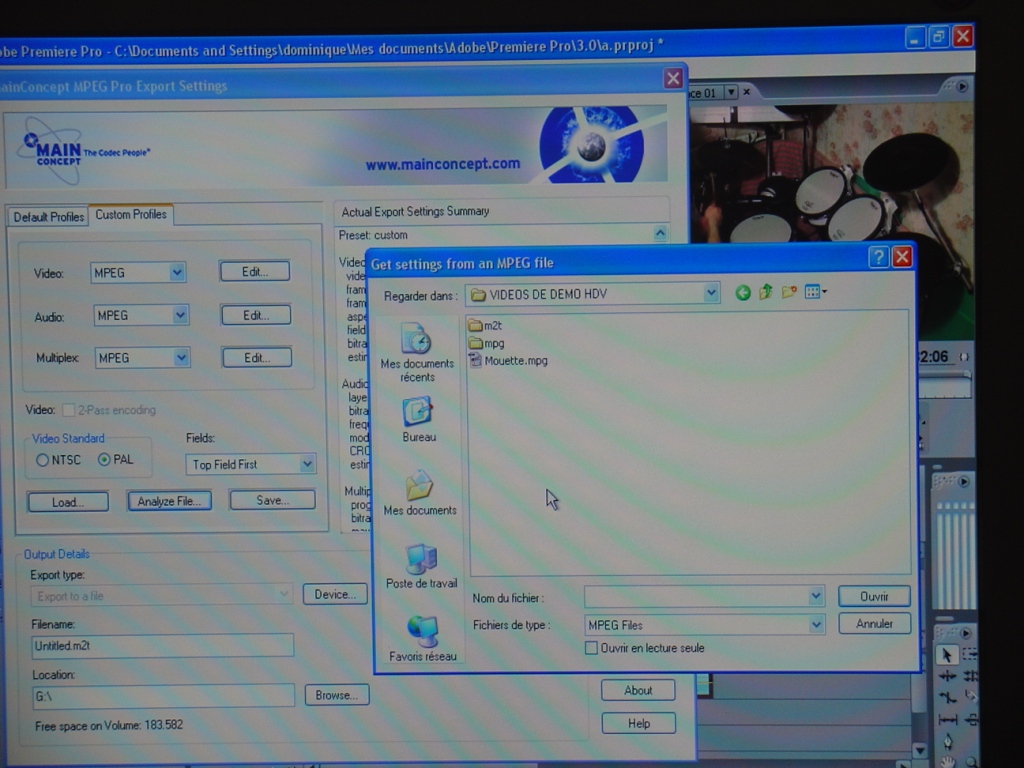The image size is (1024, 768).
Task: Open program monitor panel menu arrow
Action: (962, 86)
